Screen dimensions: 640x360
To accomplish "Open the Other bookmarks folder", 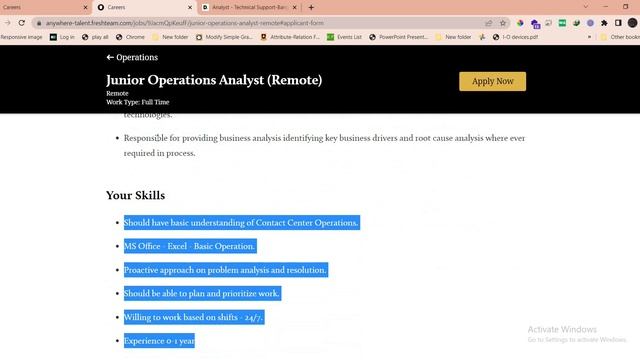I will click(x=620, y=37).
